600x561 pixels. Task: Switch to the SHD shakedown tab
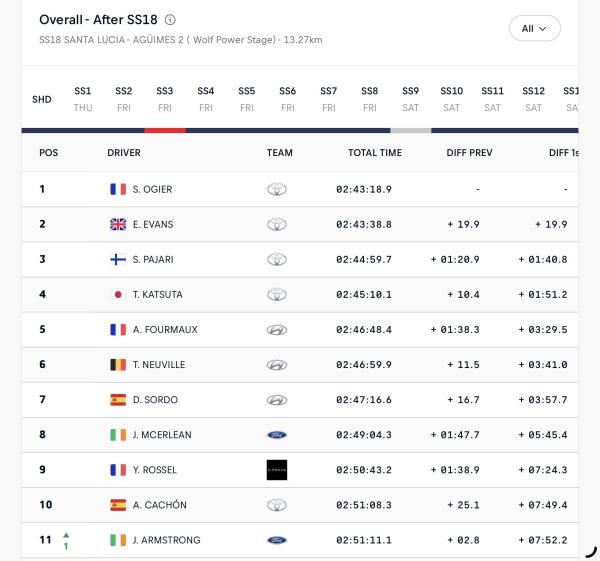pos(42,99)
